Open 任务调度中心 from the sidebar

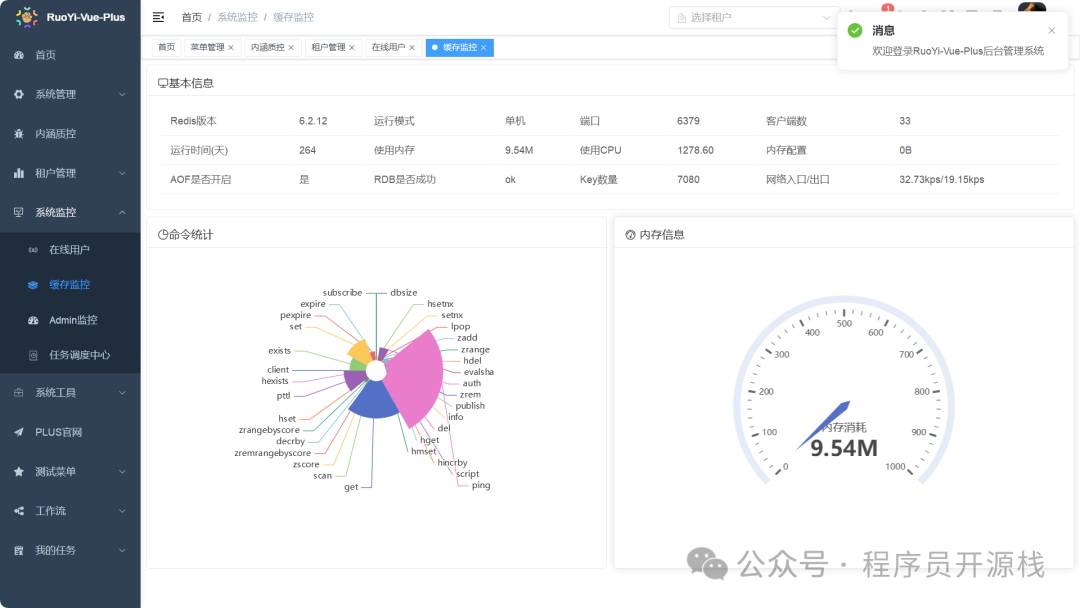(70, 355)
